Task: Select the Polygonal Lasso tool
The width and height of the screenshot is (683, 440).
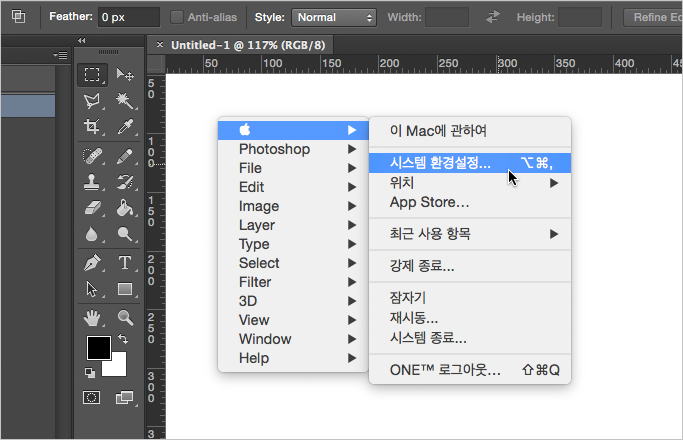Action: pyautogui.click(x=92, y=101)
